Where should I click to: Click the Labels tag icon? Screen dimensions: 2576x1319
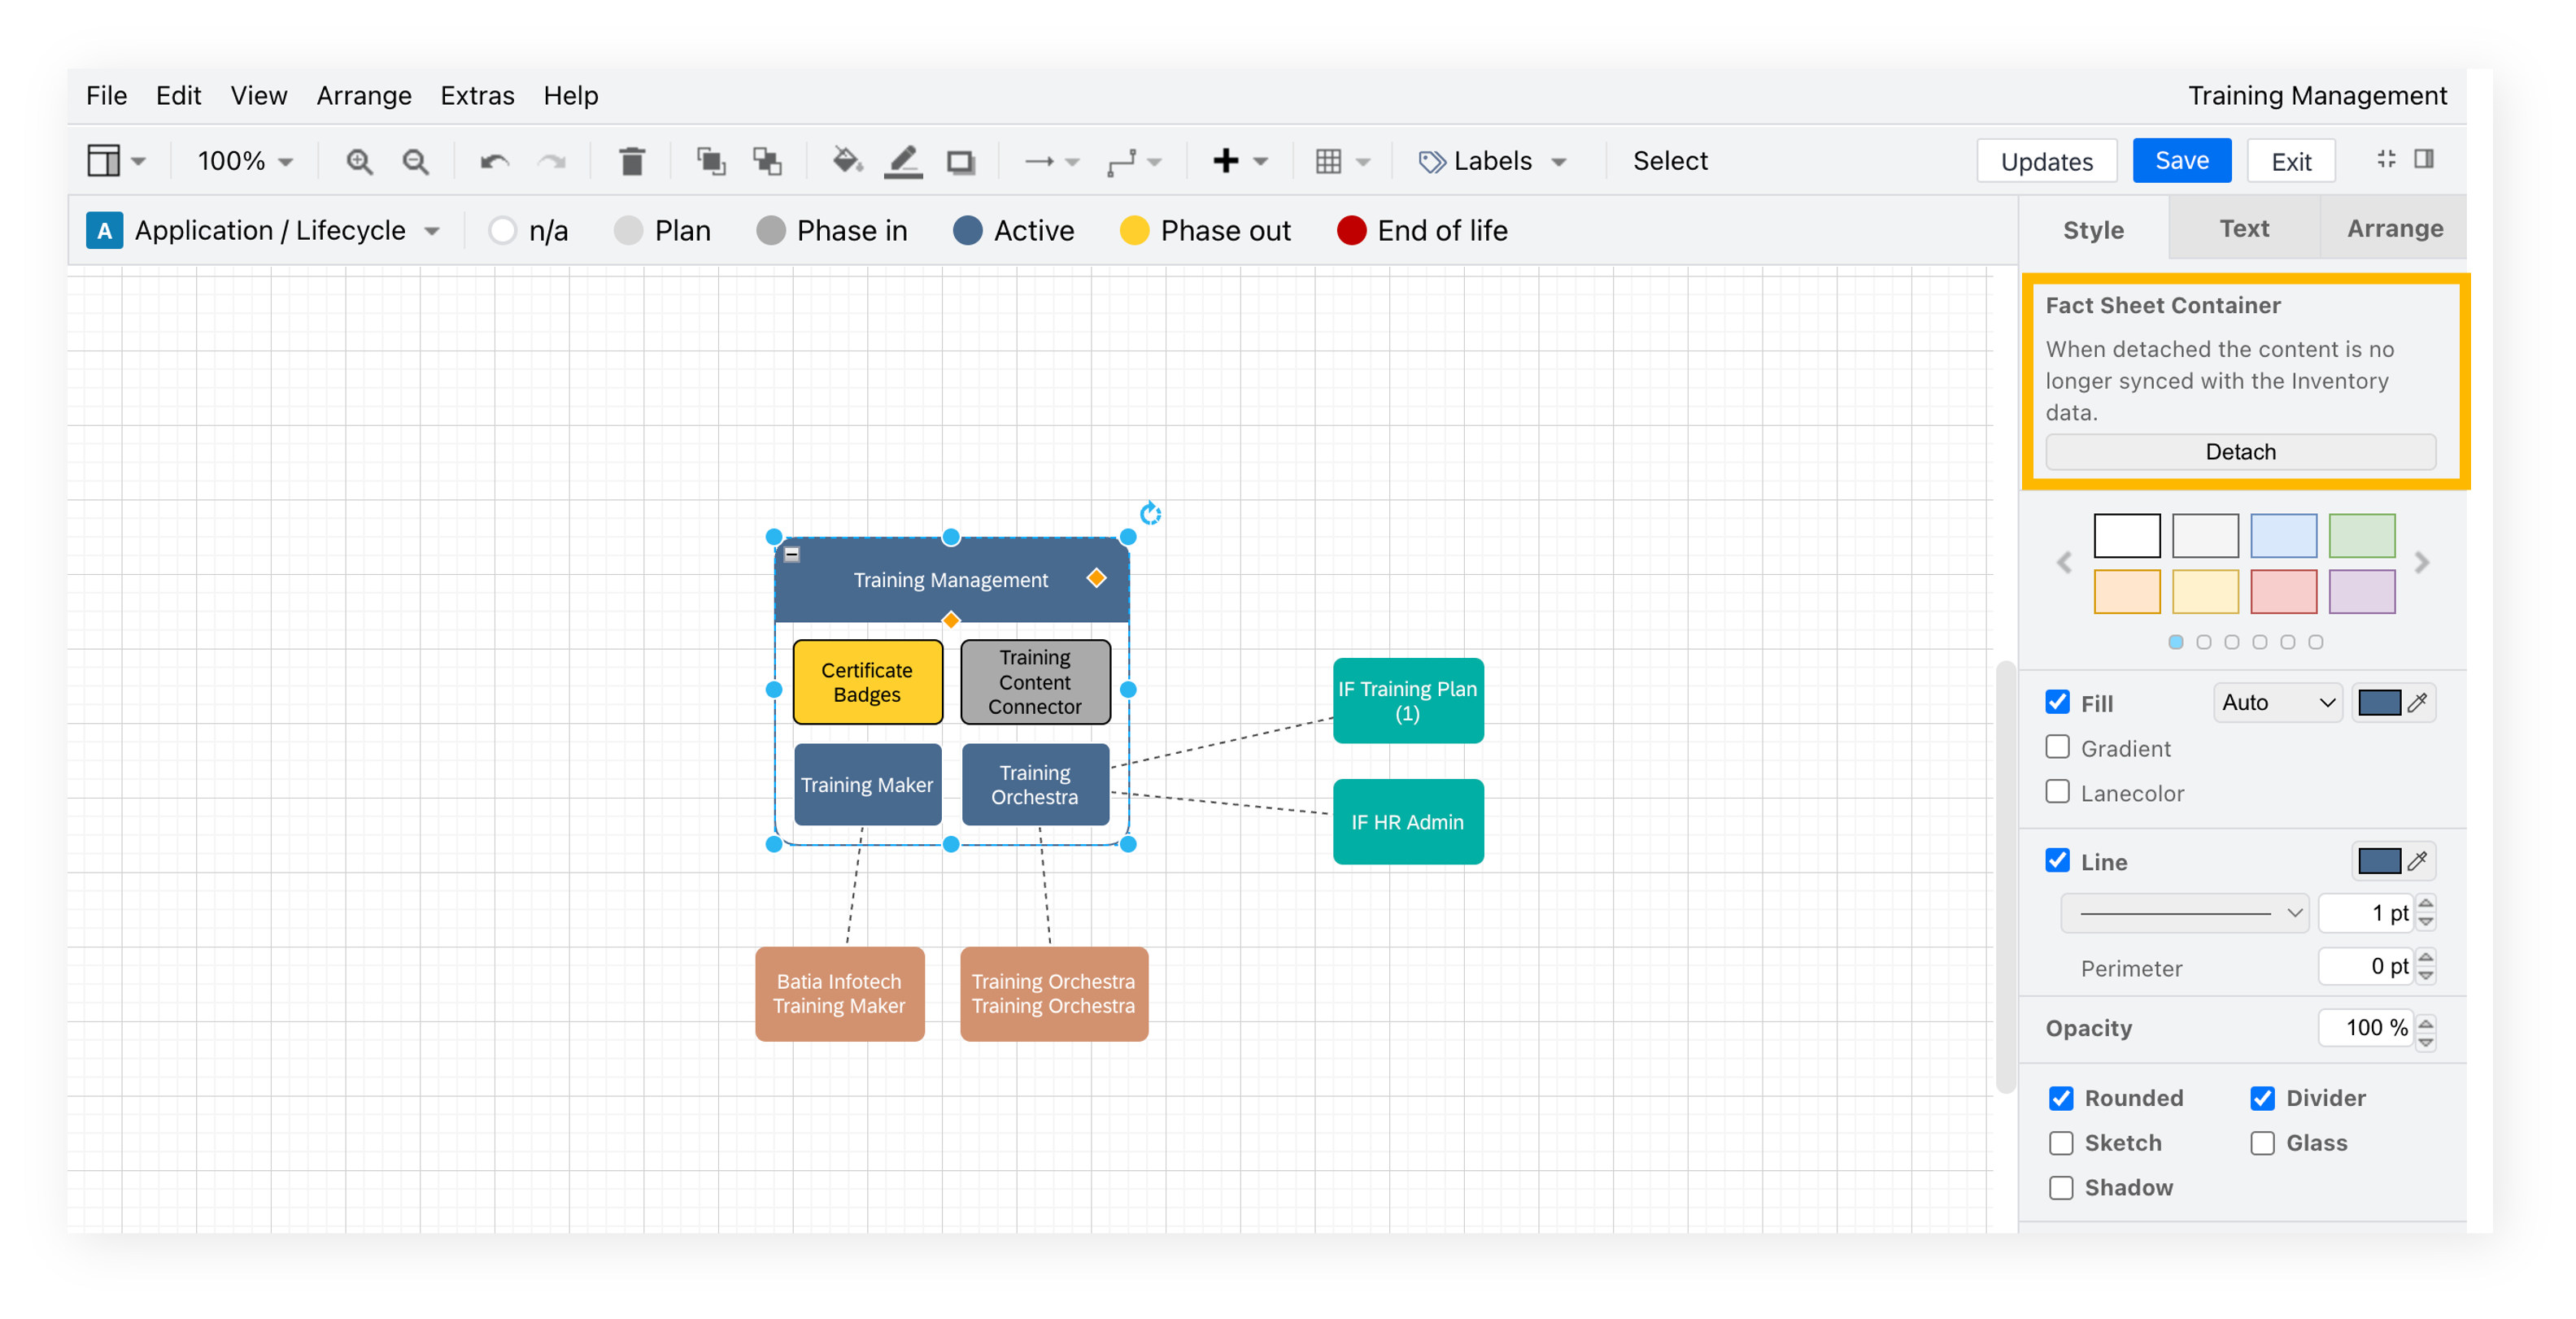coord(1432,162)
